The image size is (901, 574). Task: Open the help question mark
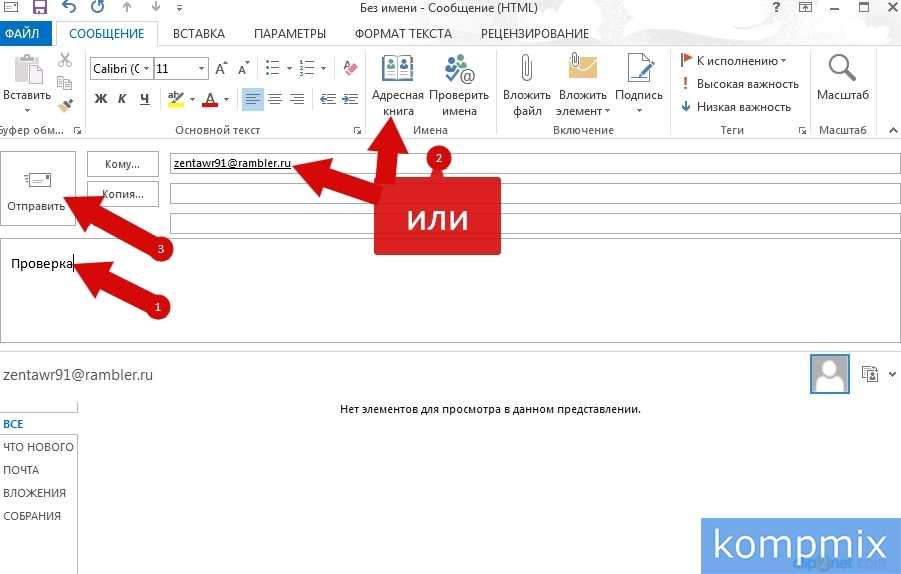[776, 7]
